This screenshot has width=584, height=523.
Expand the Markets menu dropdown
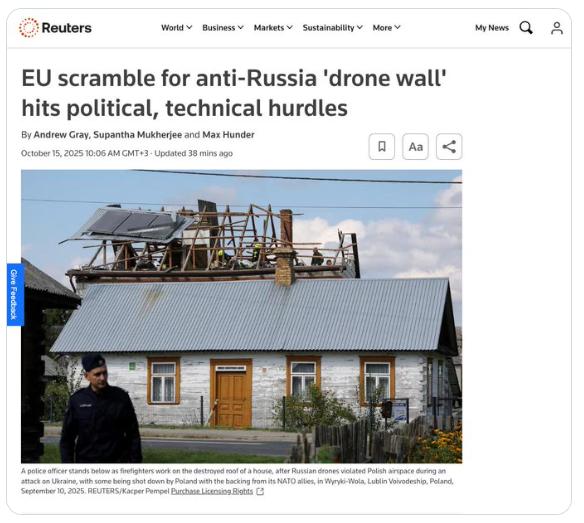point(273,28)
